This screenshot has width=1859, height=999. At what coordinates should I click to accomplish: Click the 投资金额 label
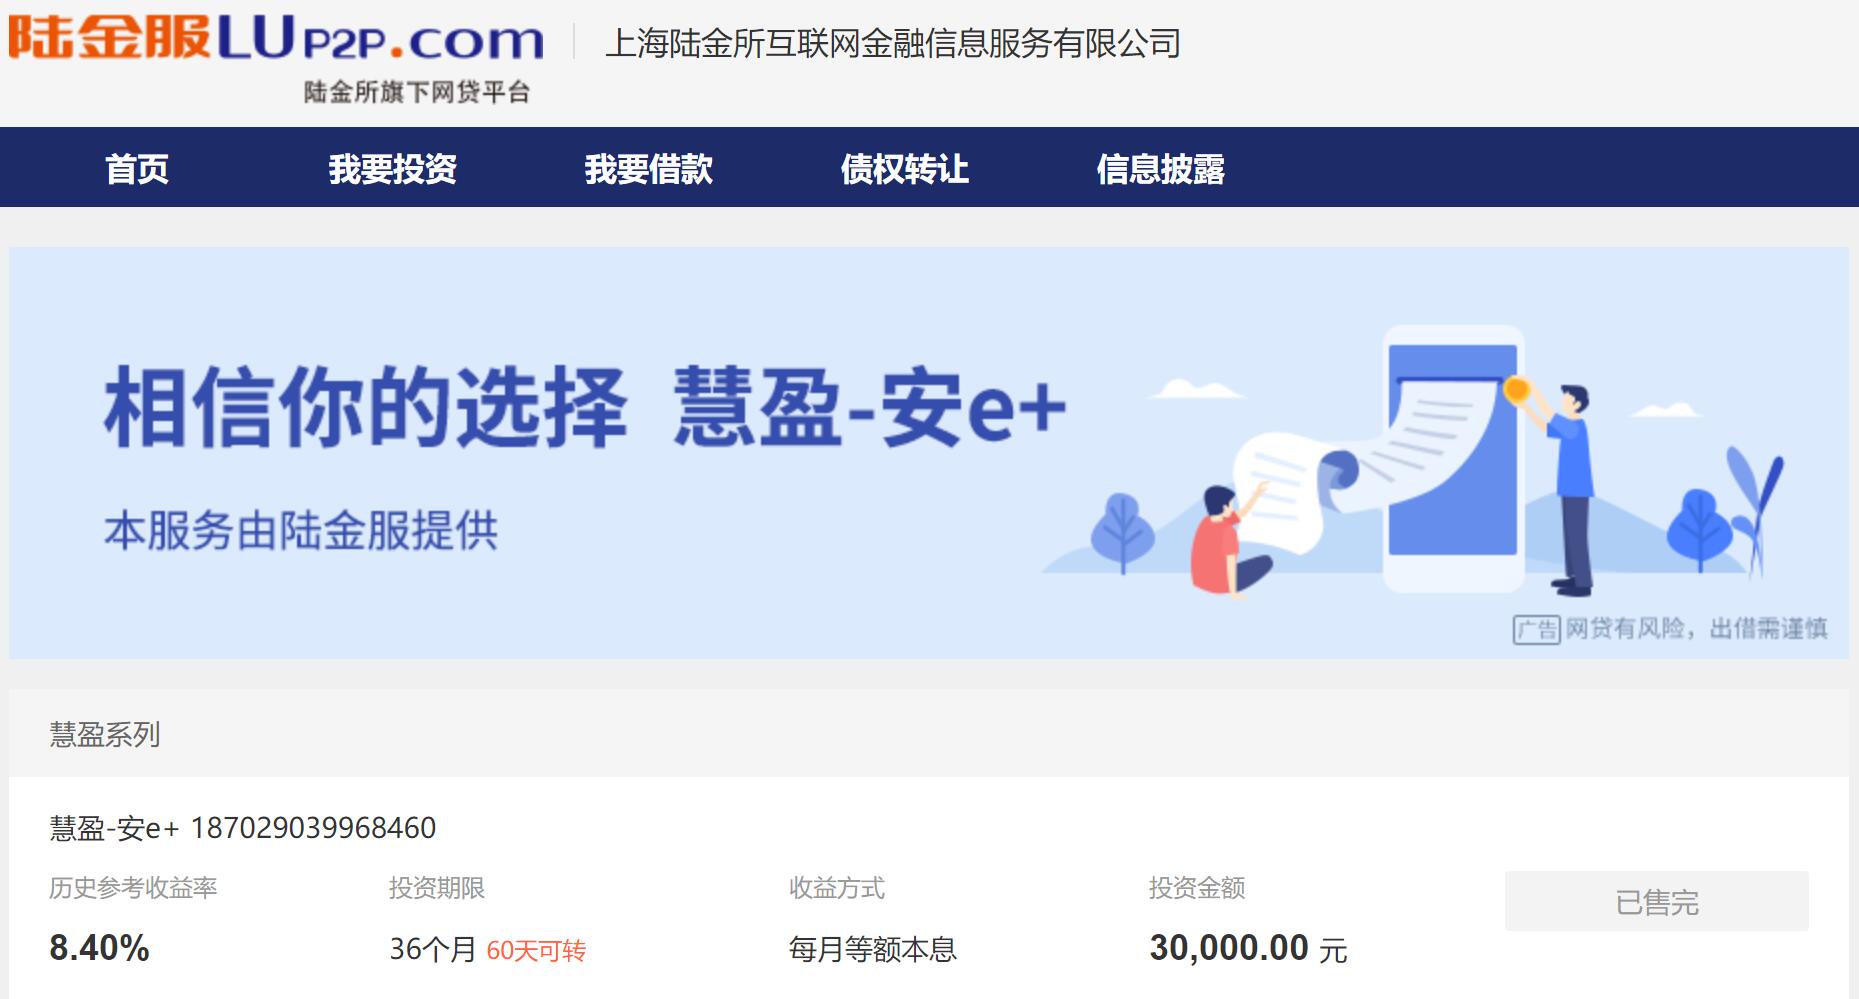click(x=1197, y=888)
